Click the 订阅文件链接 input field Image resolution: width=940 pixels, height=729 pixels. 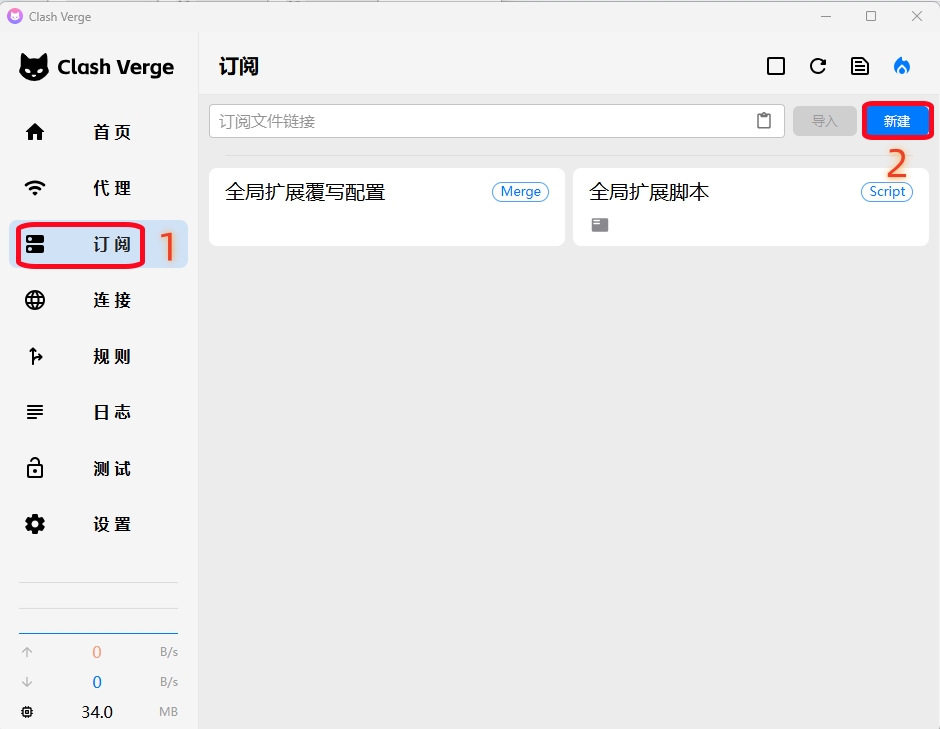tap(480, 121)
